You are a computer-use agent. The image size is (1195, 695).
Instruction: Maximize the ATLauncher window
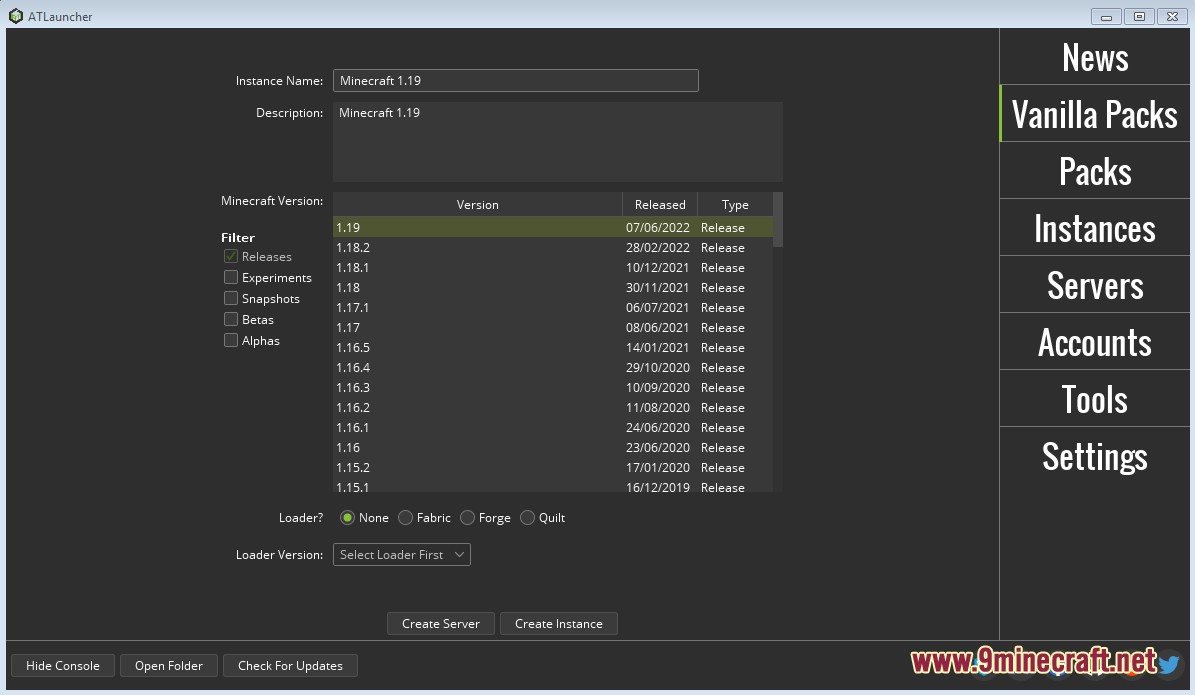pyautogui.click(x=1139, y=17)
